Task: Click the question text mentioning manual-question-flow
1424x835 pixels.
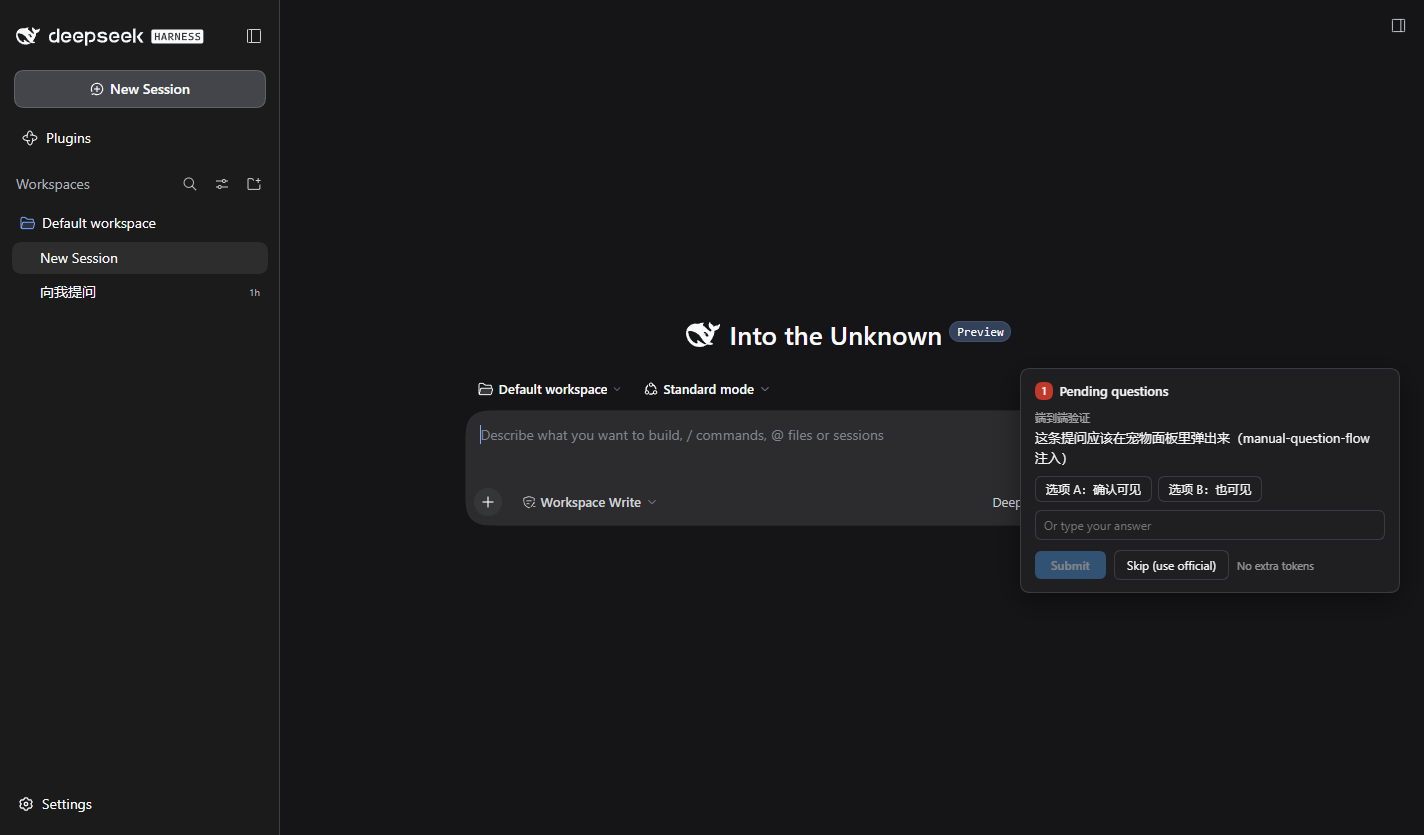Action: pyautogui.click(x=1202, y=448)
